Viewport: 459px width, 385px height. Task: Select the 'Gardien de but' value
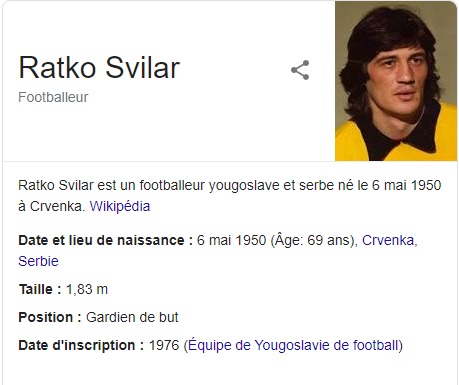[132, 317]
